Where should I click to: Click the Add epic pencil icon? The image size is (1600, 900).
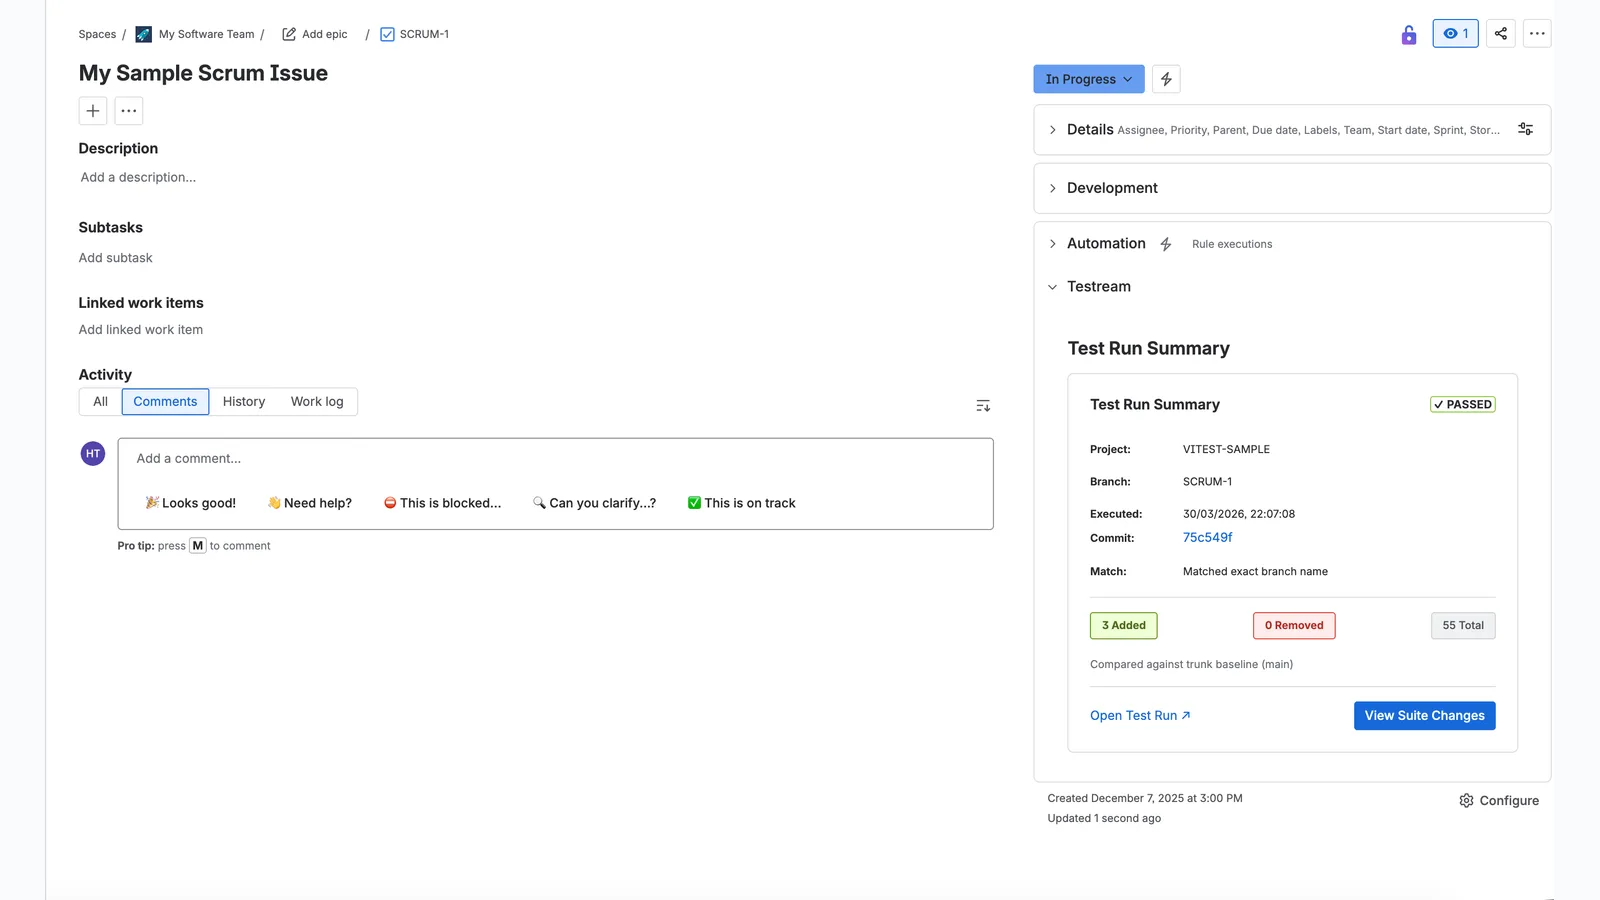point(289,34)
